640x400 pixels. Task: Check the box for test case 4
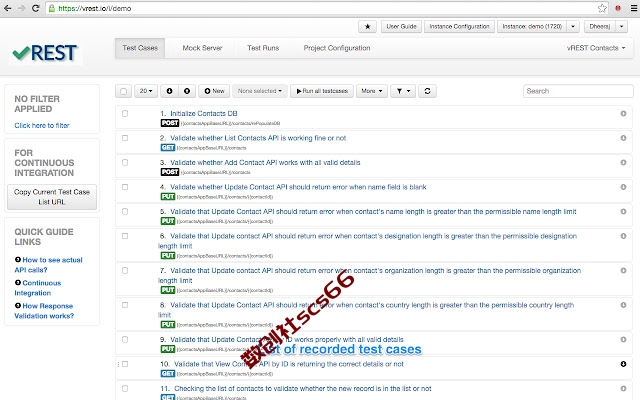[x=125, y=187]
